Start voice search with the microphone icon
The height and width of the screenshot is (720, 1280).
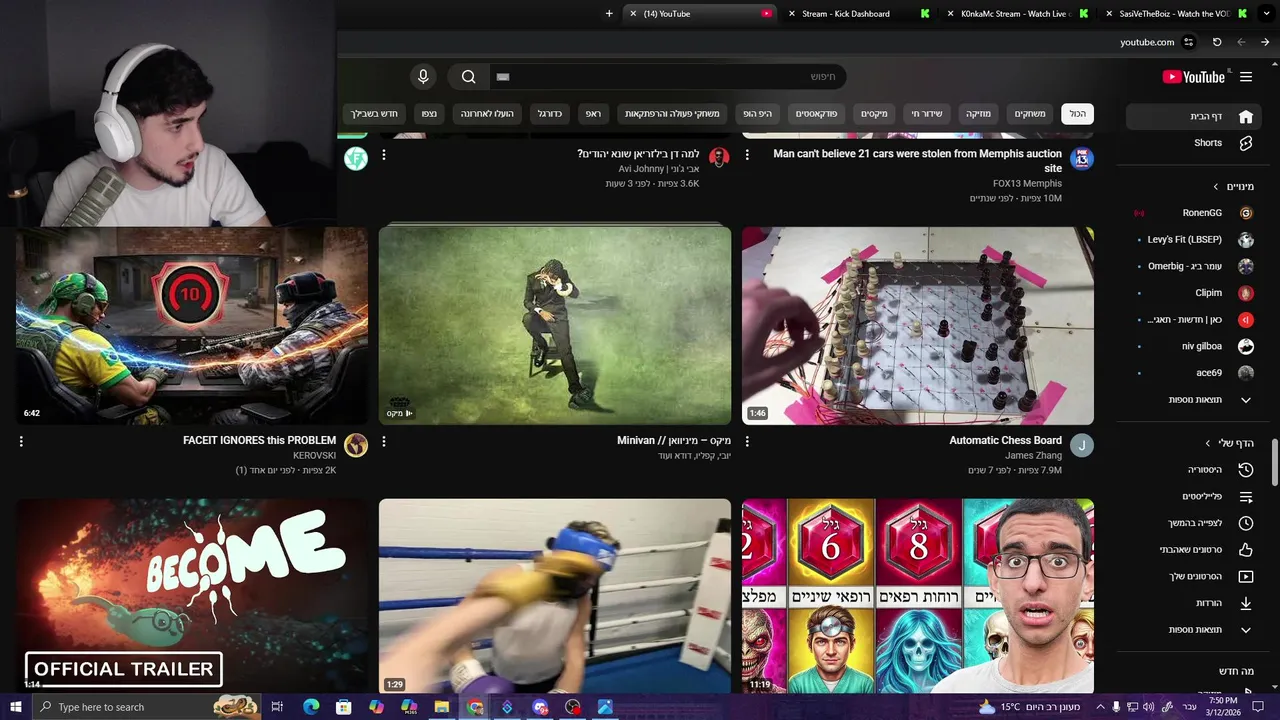pos(423,77)
